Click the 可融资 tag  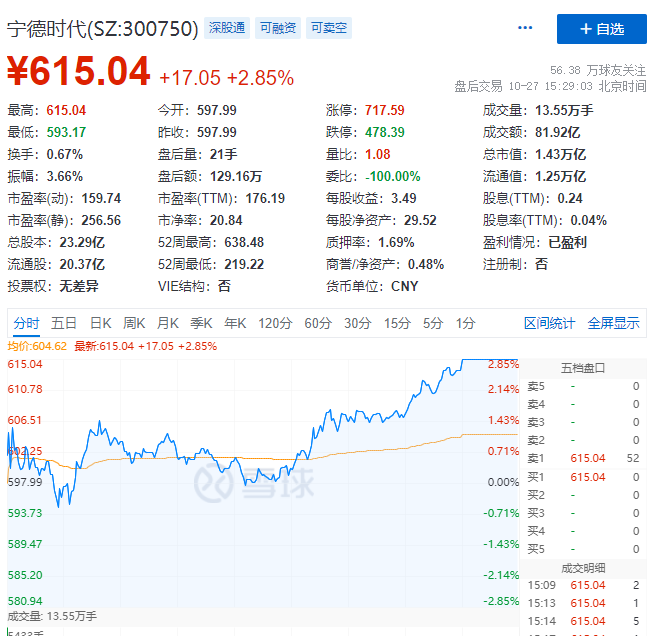pyautogui.click(x=277, y=28)
